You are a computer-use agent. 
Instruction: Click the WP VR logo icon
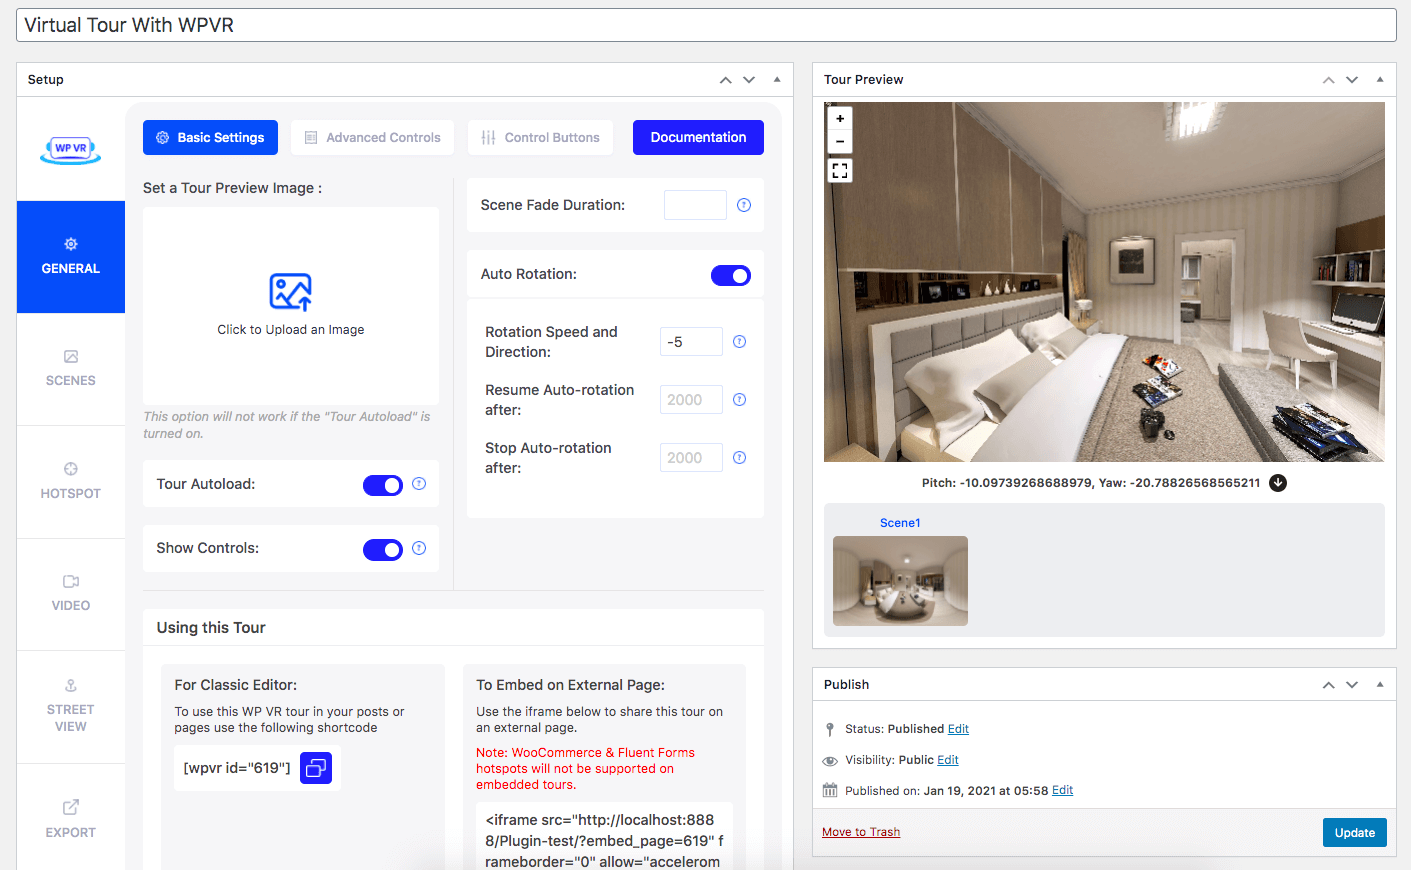(x=71, y=150)
